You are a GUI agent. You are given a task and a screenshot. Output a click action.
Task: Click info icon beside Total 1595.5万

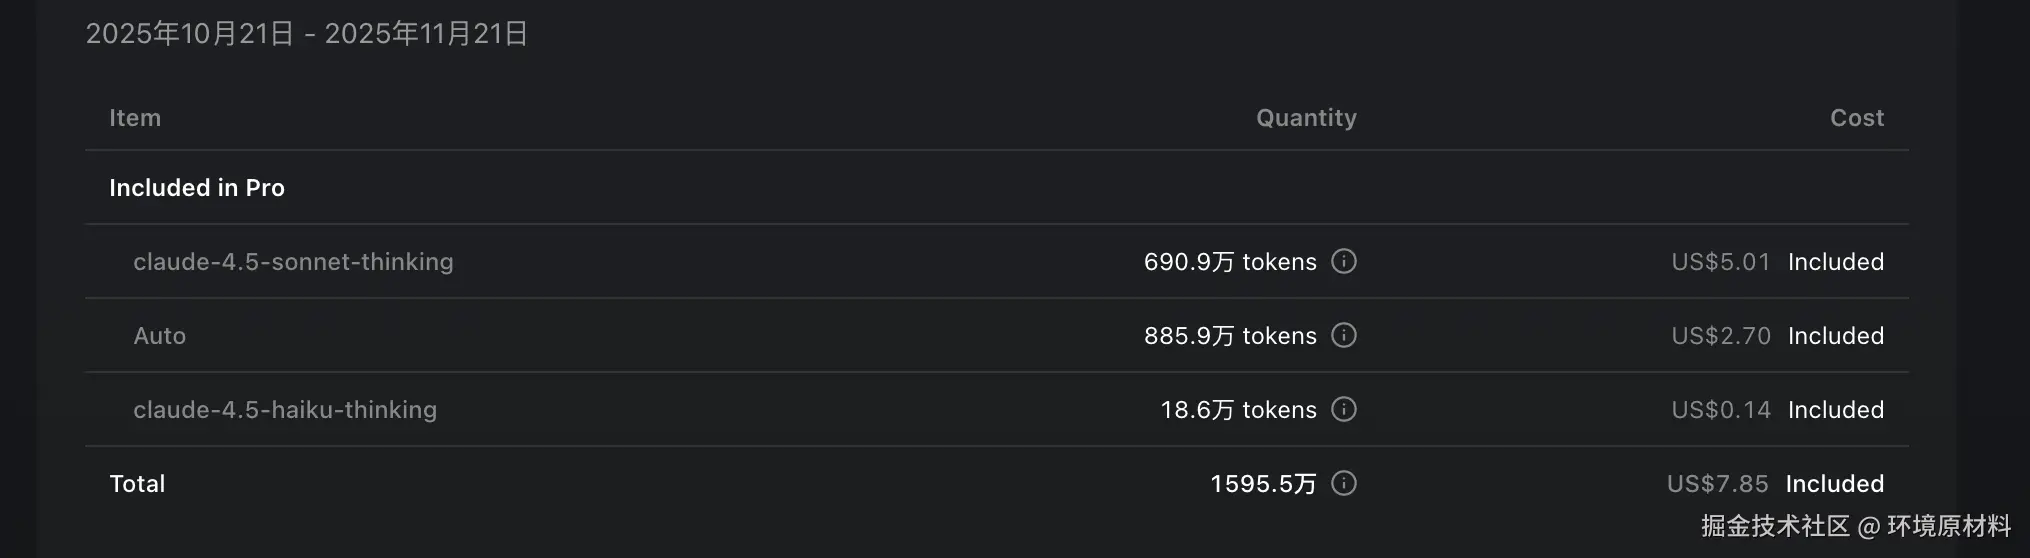click(1344, 483)
